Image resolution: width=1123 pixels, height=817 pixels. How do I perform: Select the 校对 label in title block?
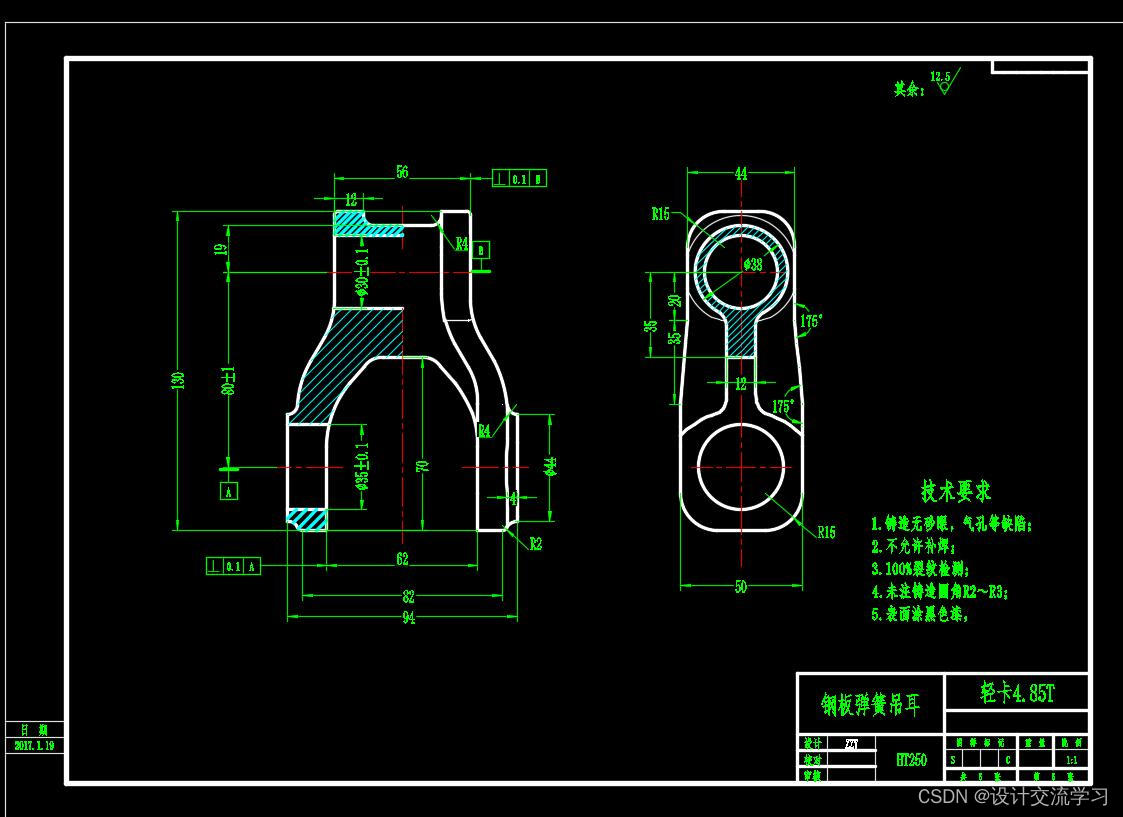point(813,759)
